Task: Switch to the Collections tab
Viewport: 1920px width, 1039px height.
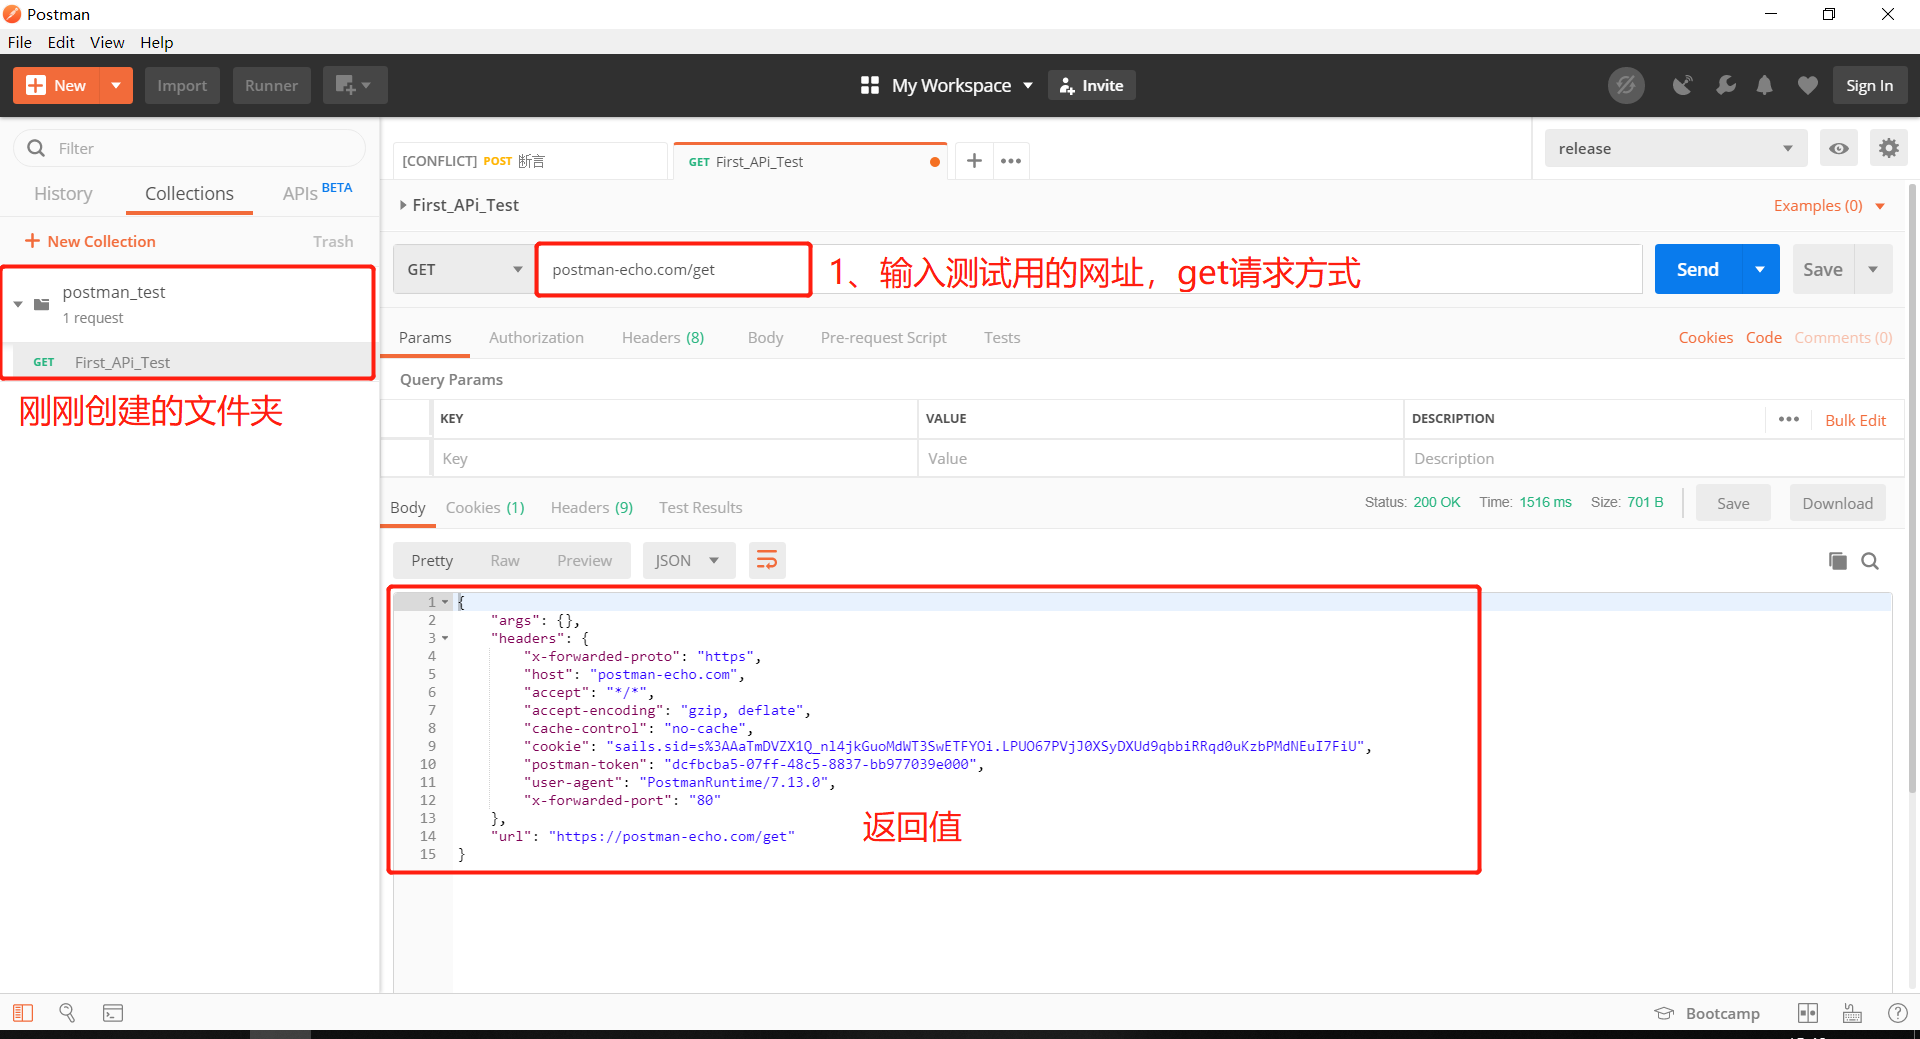Action: (x=189, y=194)
